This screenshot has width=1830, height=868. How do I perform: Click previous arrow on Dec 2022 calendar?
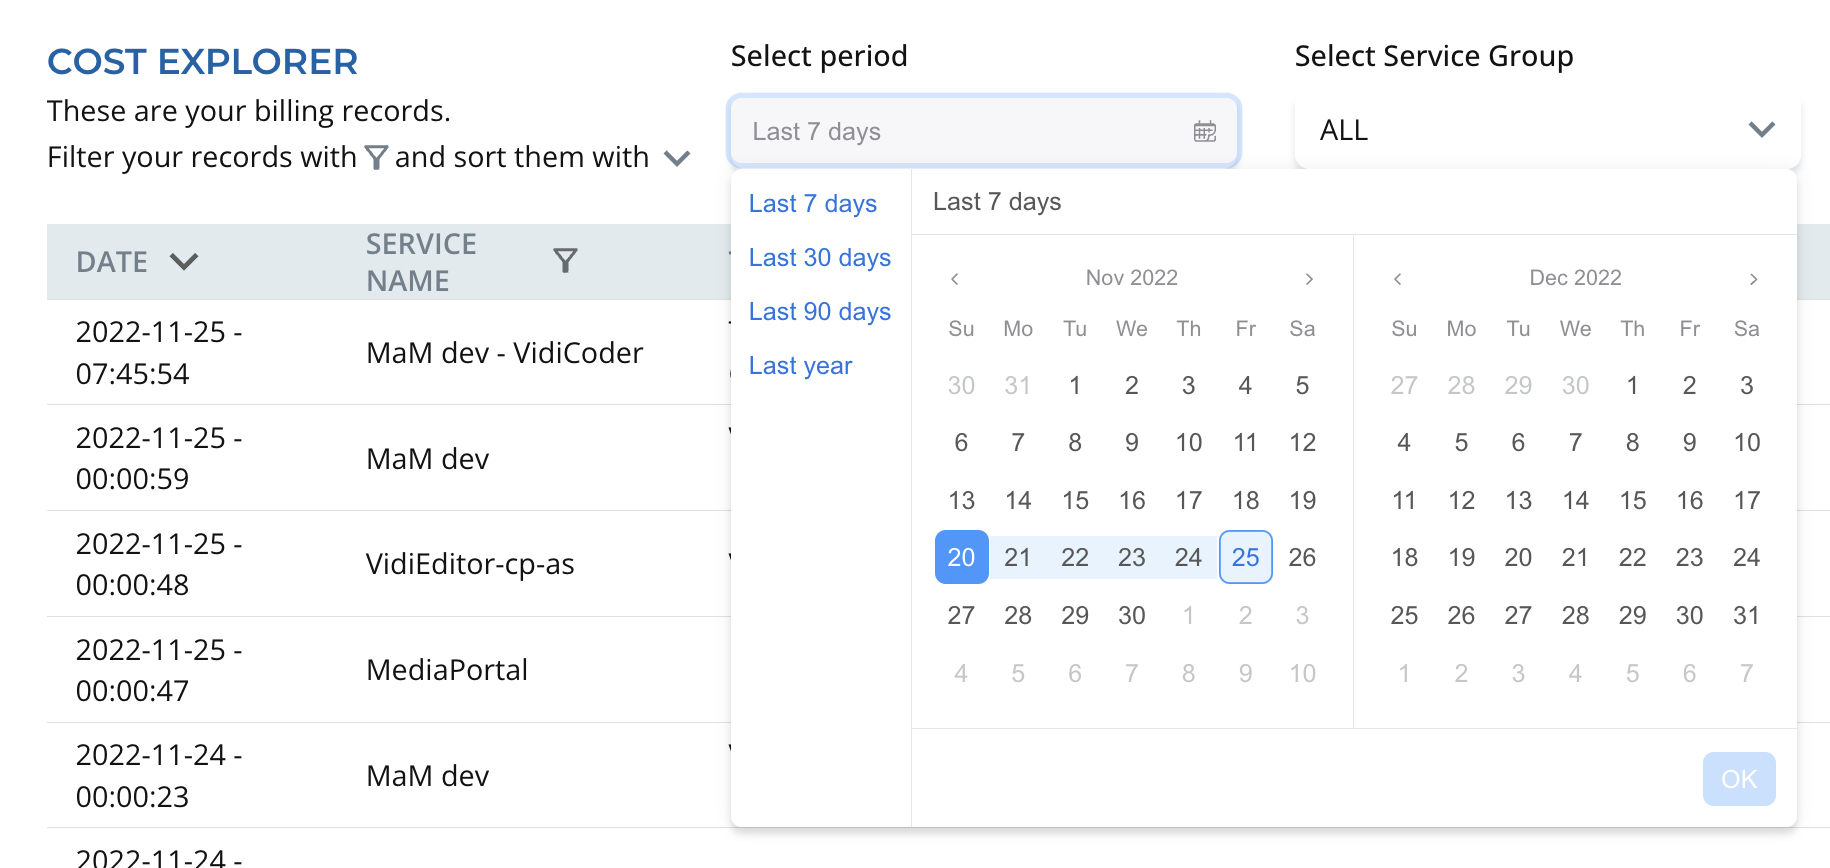click(x=1398, y=279)
